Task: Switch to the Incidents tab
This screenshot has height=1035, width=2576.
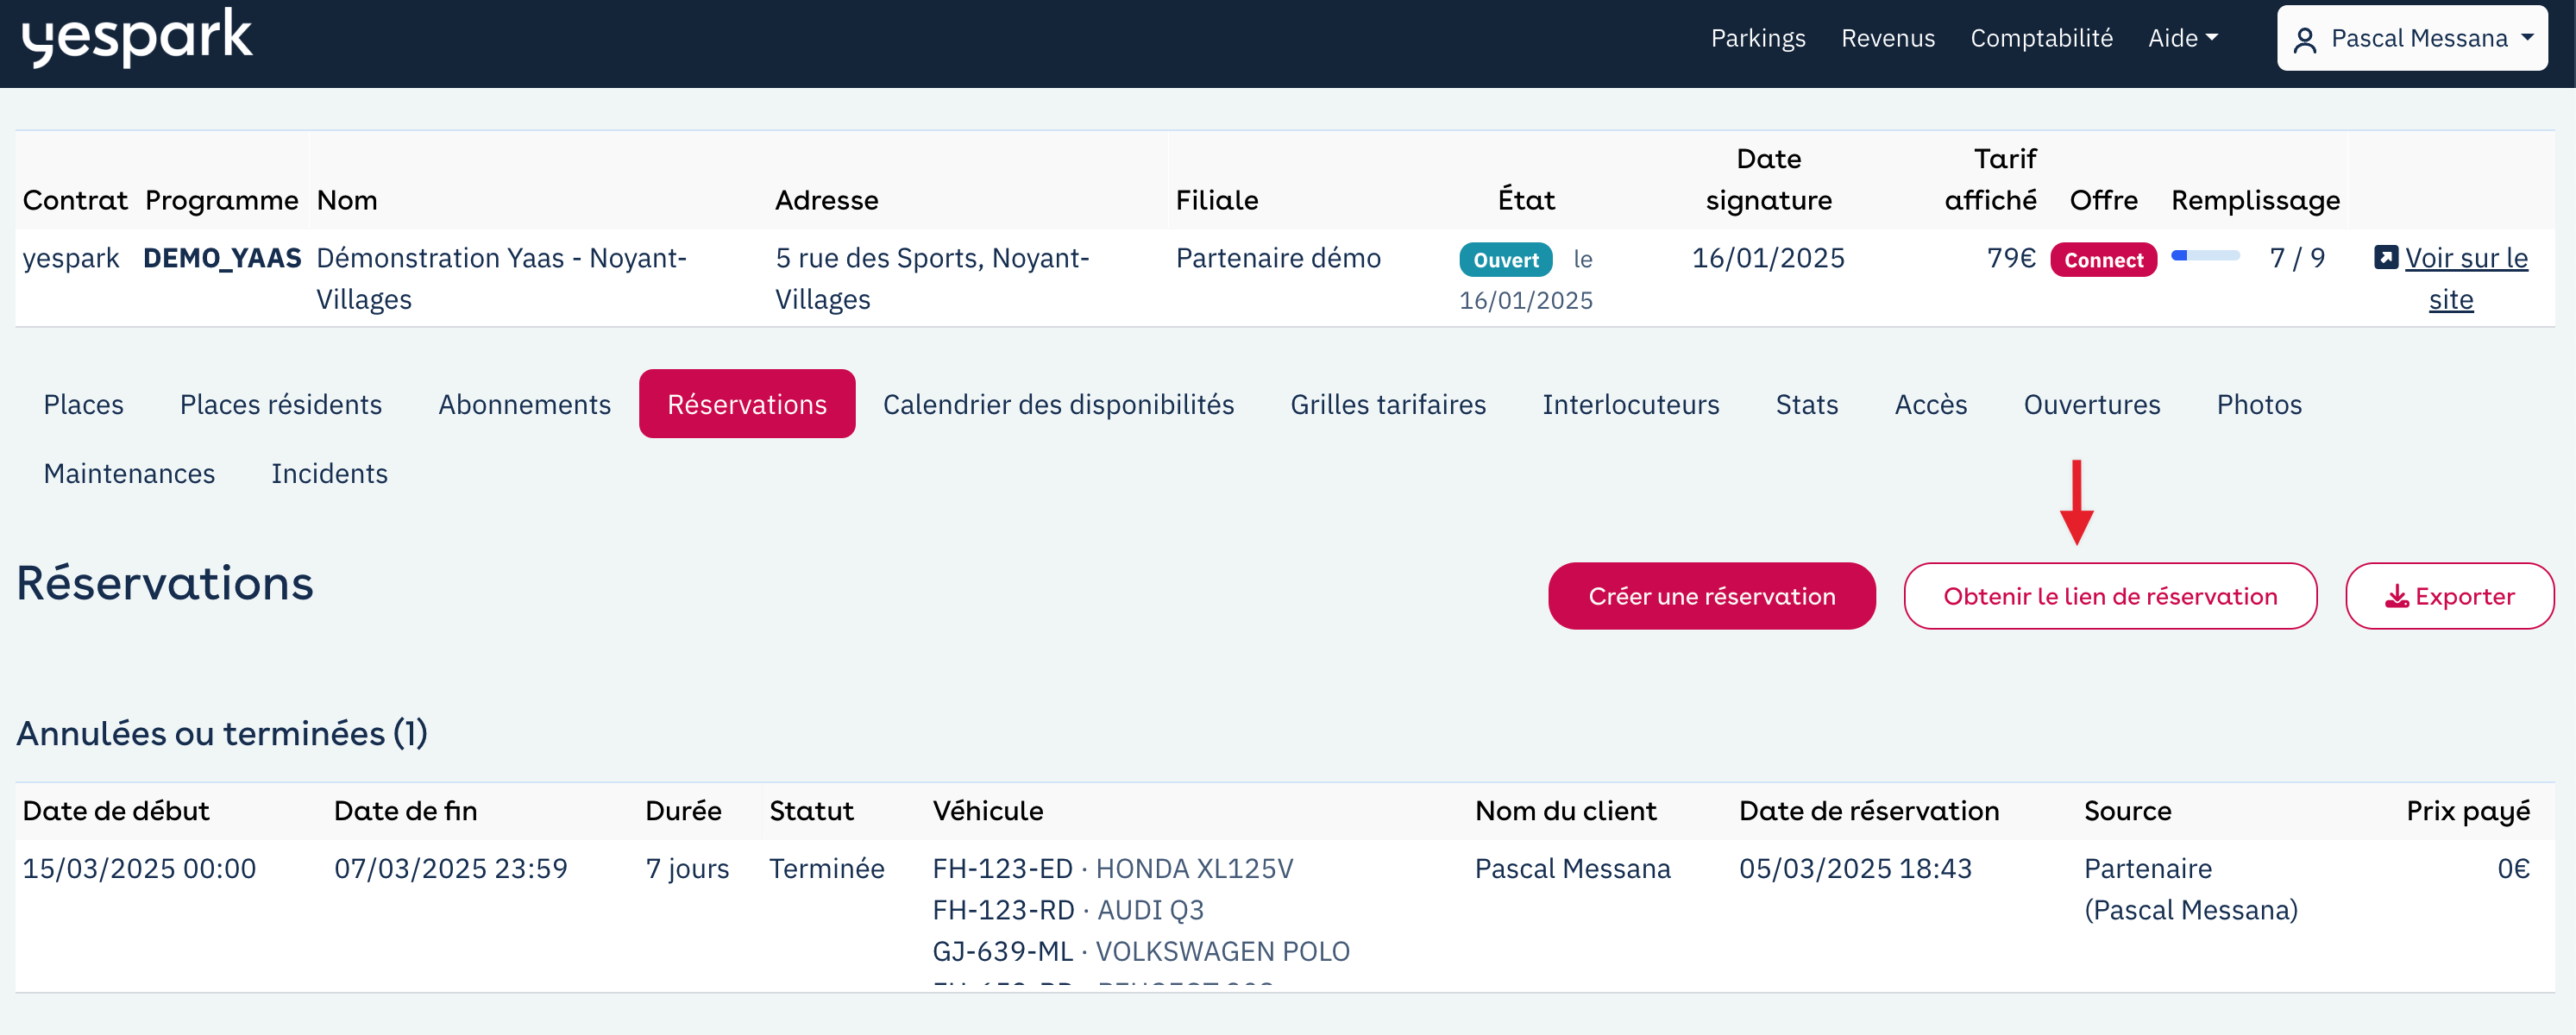Action: pos(329,473)
